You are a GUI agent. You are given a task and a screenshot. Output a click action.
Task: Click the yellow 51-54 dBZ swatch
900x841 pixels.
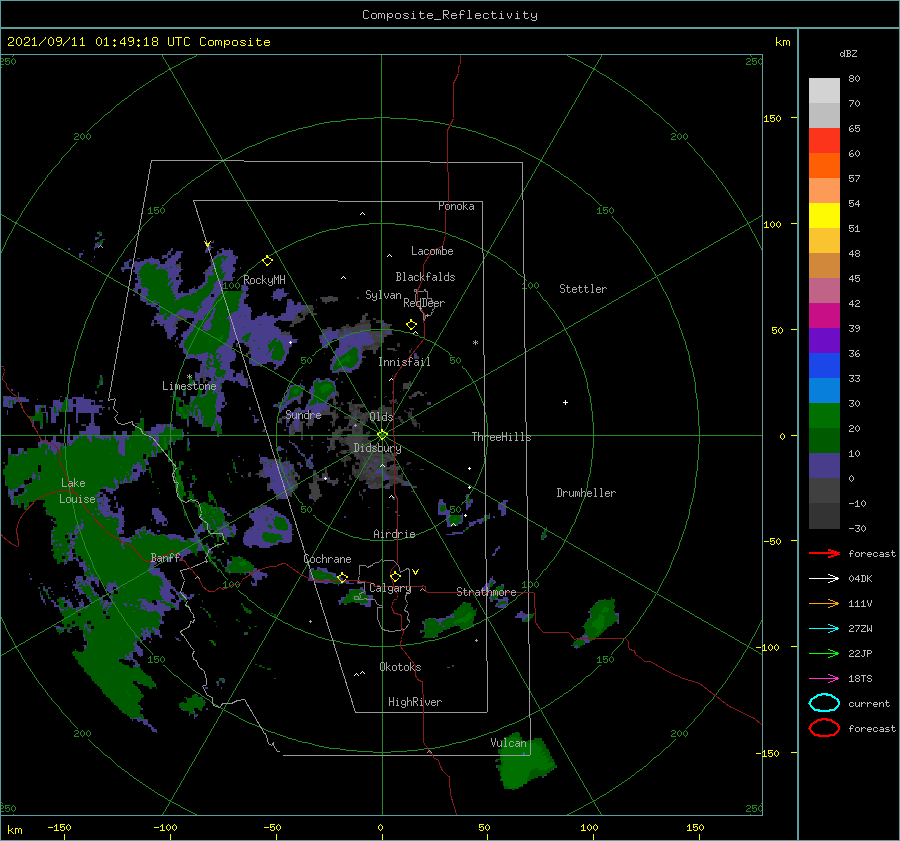(824, 216)
